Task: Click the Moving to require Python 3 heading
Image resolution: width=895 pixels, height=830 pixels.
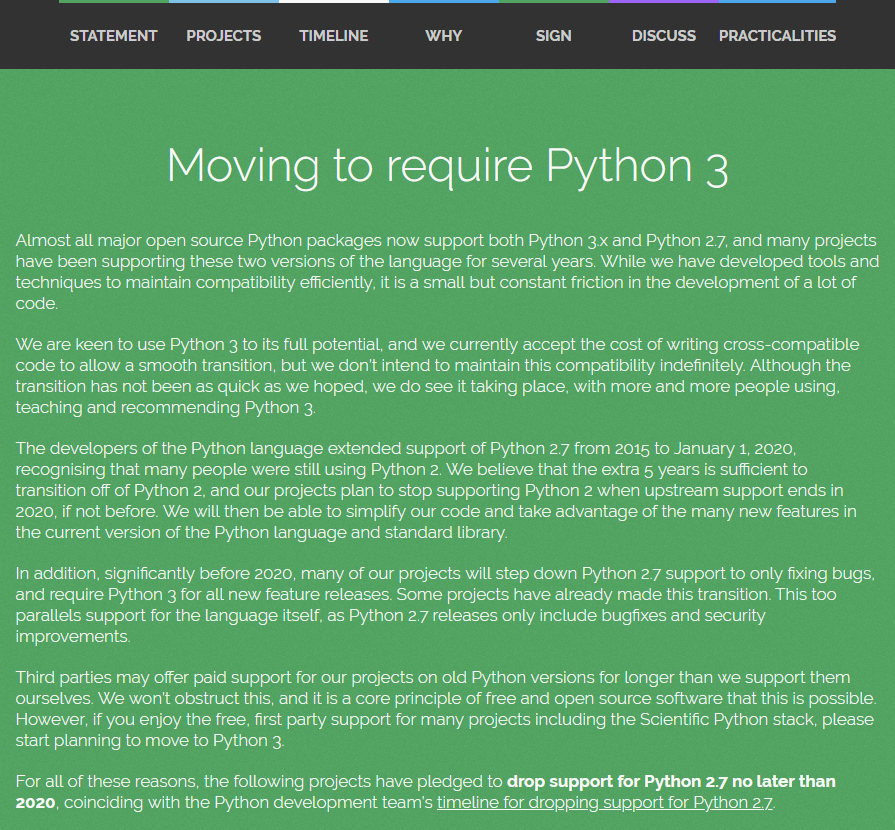Action: 447,165
